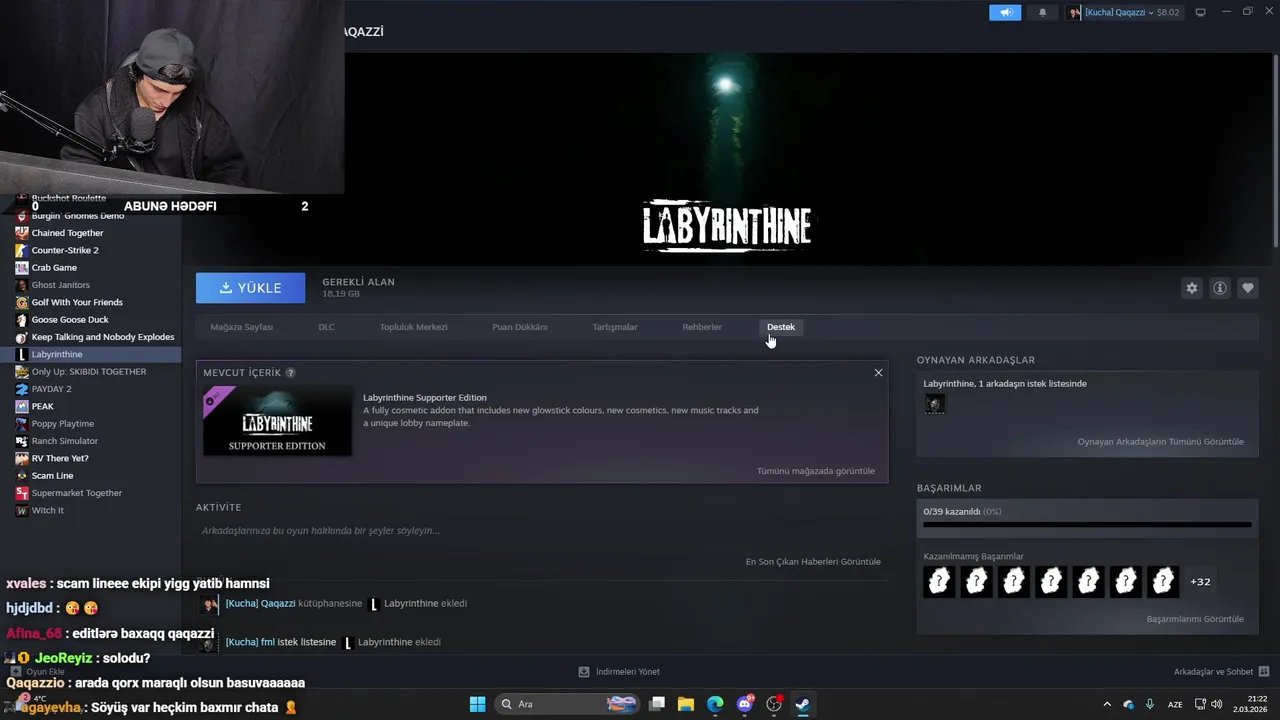
Task: Open File Explorer from the taskbar
Action: pos(686,704)
